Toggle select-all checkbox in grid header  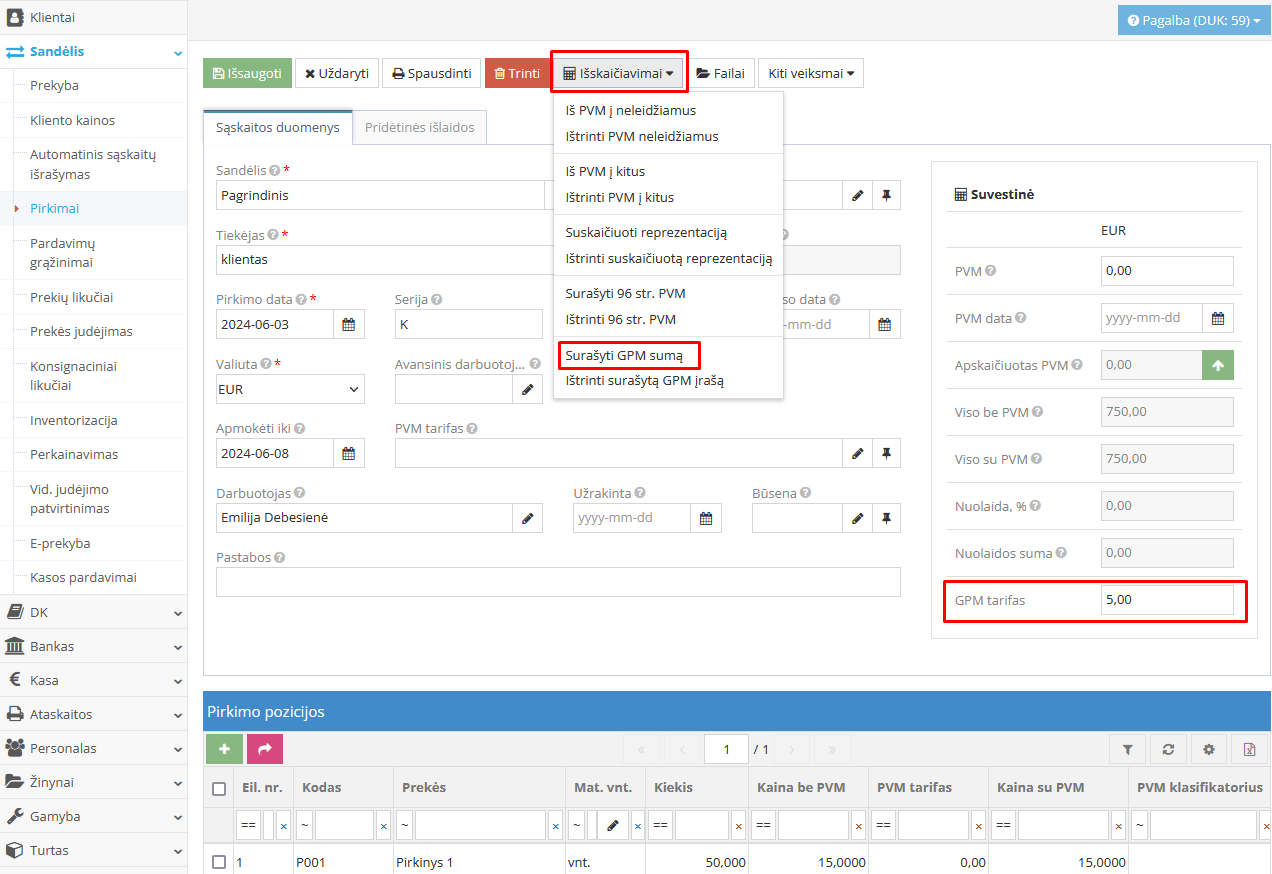pos(219,788)
